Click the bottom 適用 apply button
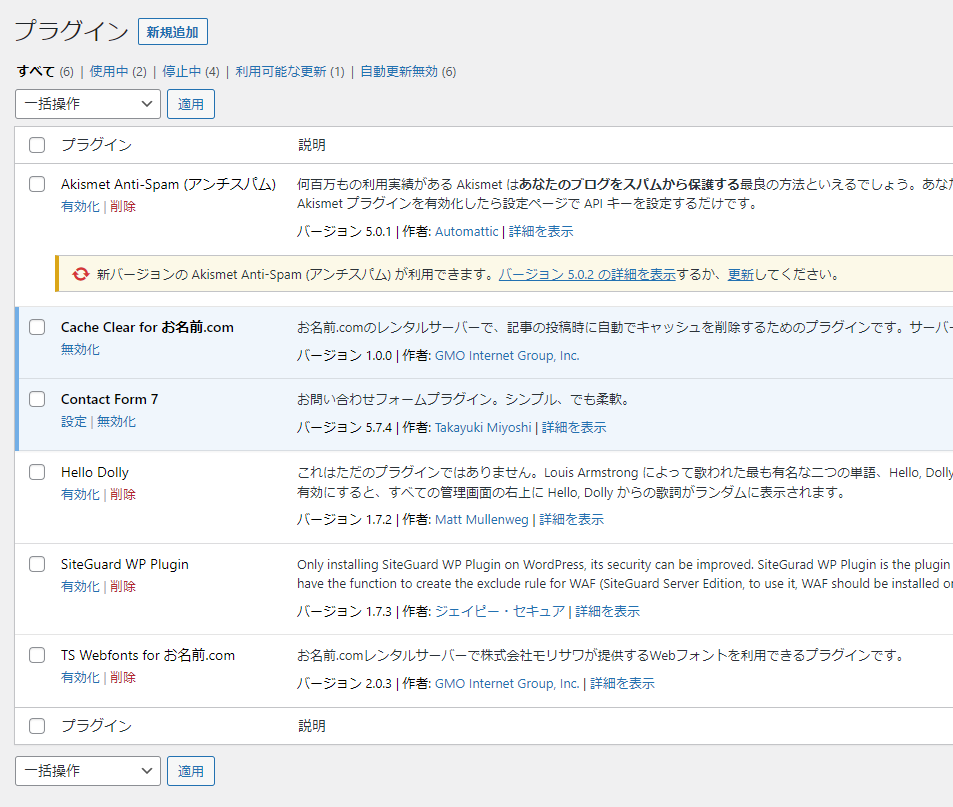Viewport: 953px width, 807px height. pyautogui.click(x=191, y=771)
